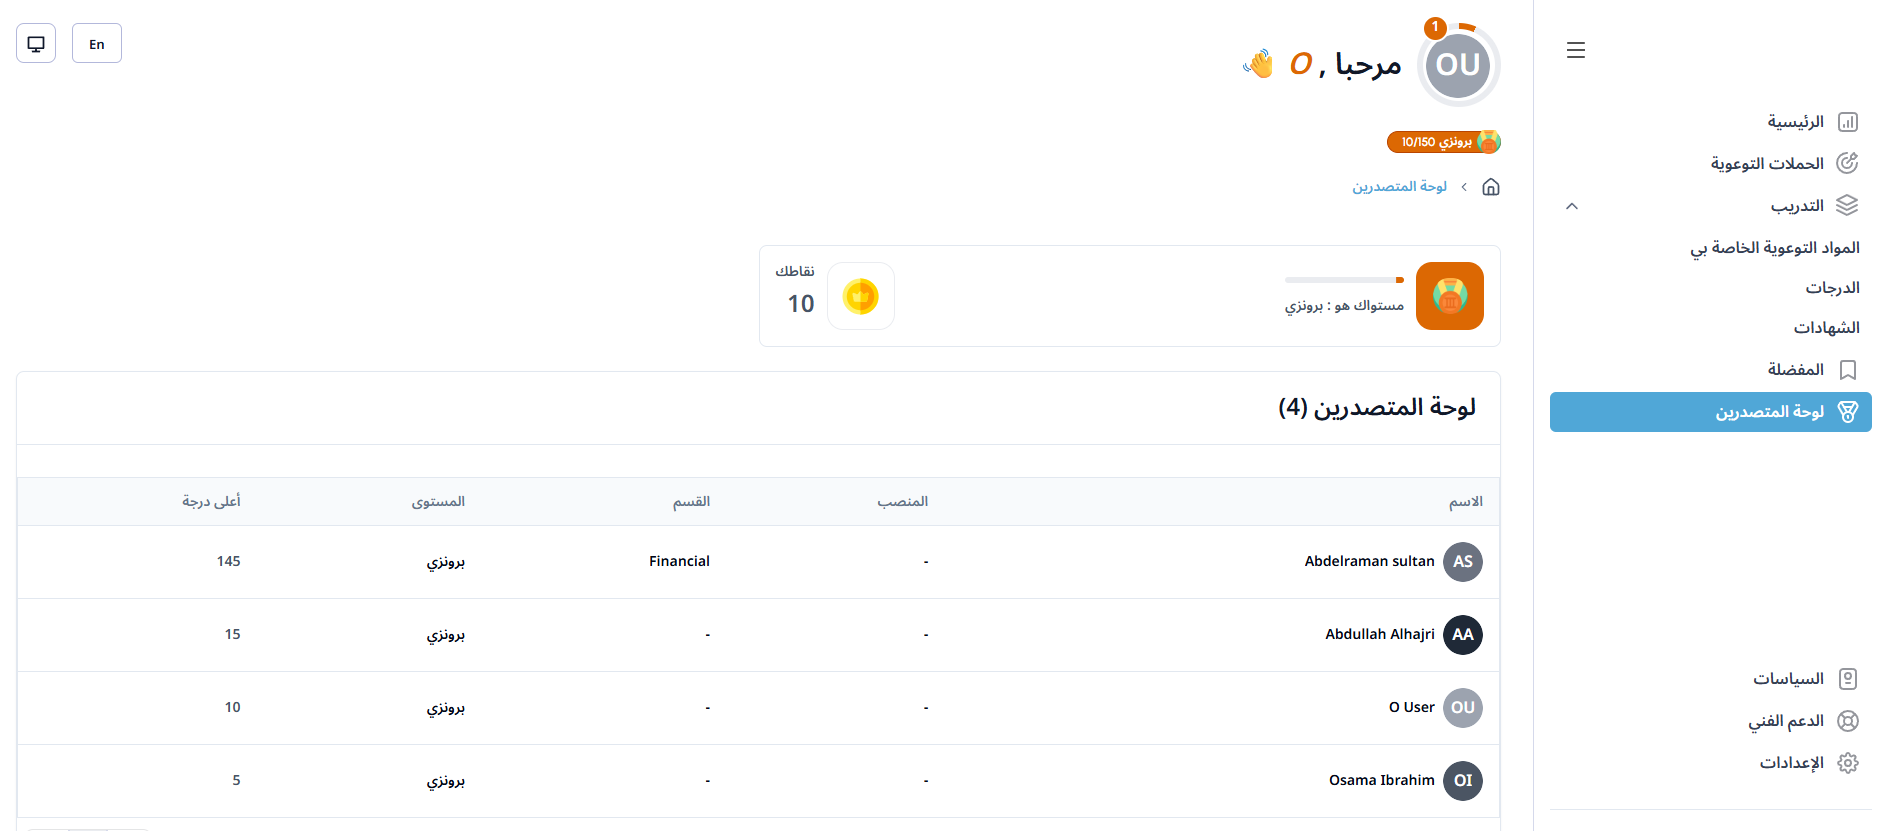
Task: Click the home breadcrumb icon
Action: (x=1491, y=187)
